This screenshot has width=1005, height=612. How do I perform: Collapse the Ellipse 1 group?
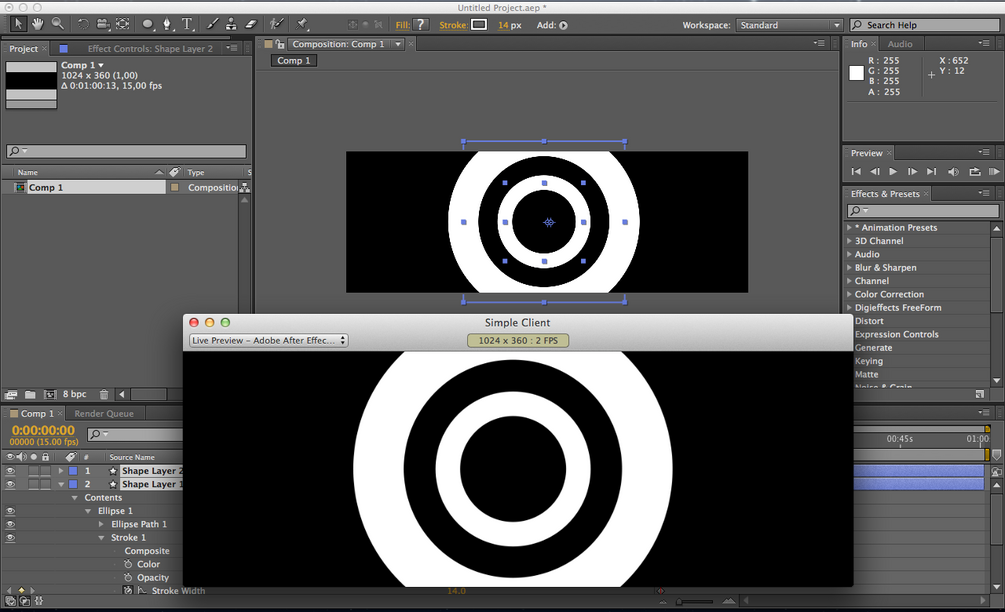pyautogui.click(x=88, y=511)
